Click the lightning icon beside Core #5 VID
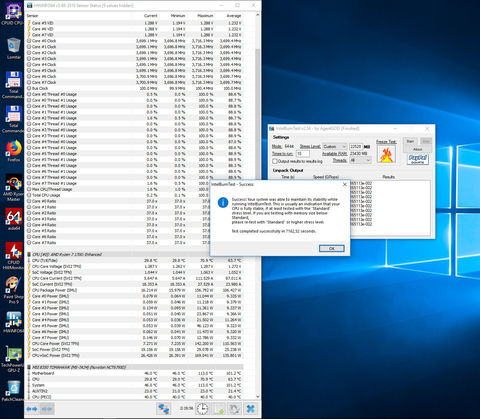Image resolution: width=480 pixels, height=419 pixels. [x=29, y=23]
